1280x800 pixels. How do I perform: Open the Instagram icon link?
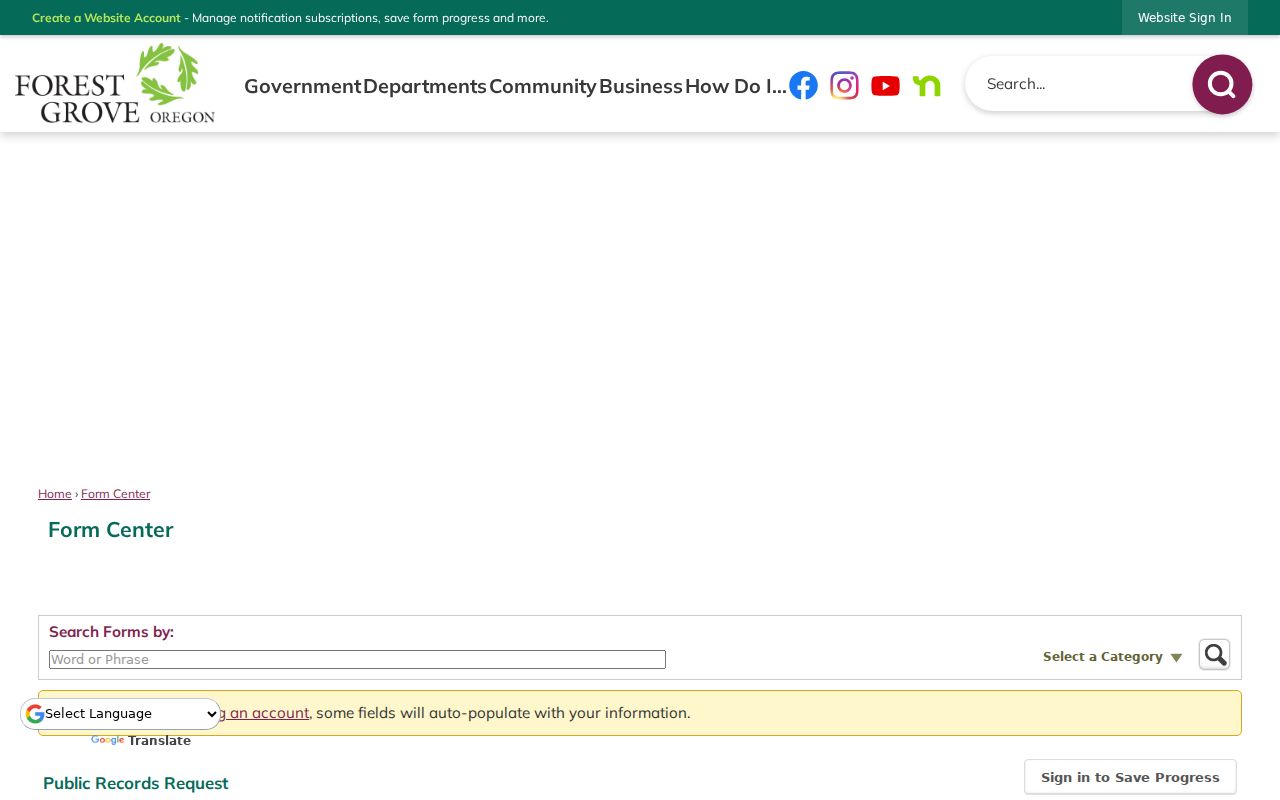(844, 86)
